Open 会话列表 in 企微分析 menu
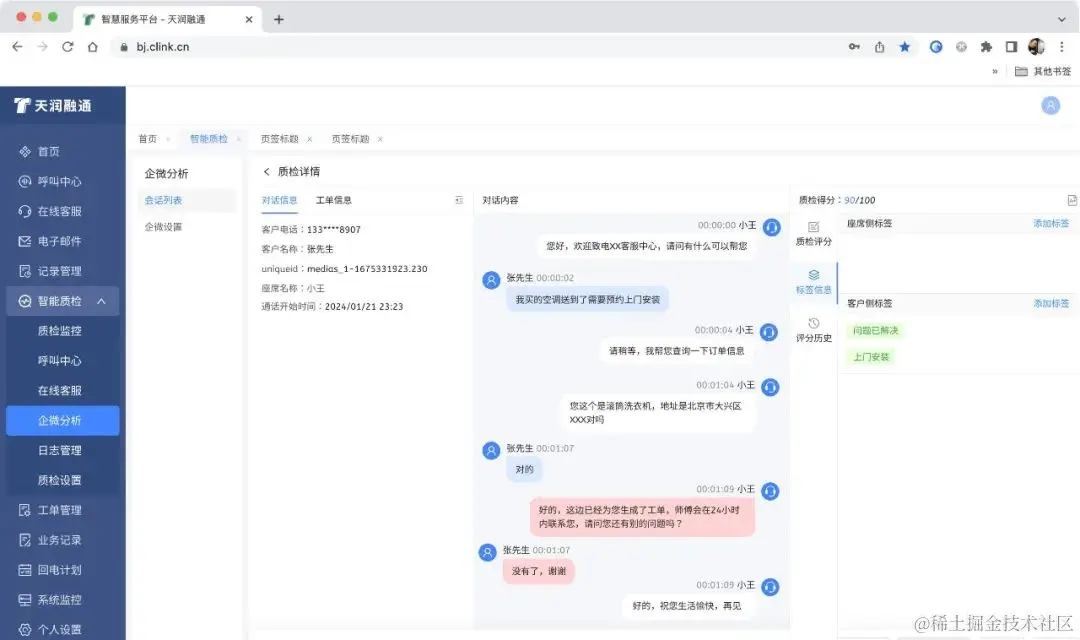 click(x=163, y=200)
